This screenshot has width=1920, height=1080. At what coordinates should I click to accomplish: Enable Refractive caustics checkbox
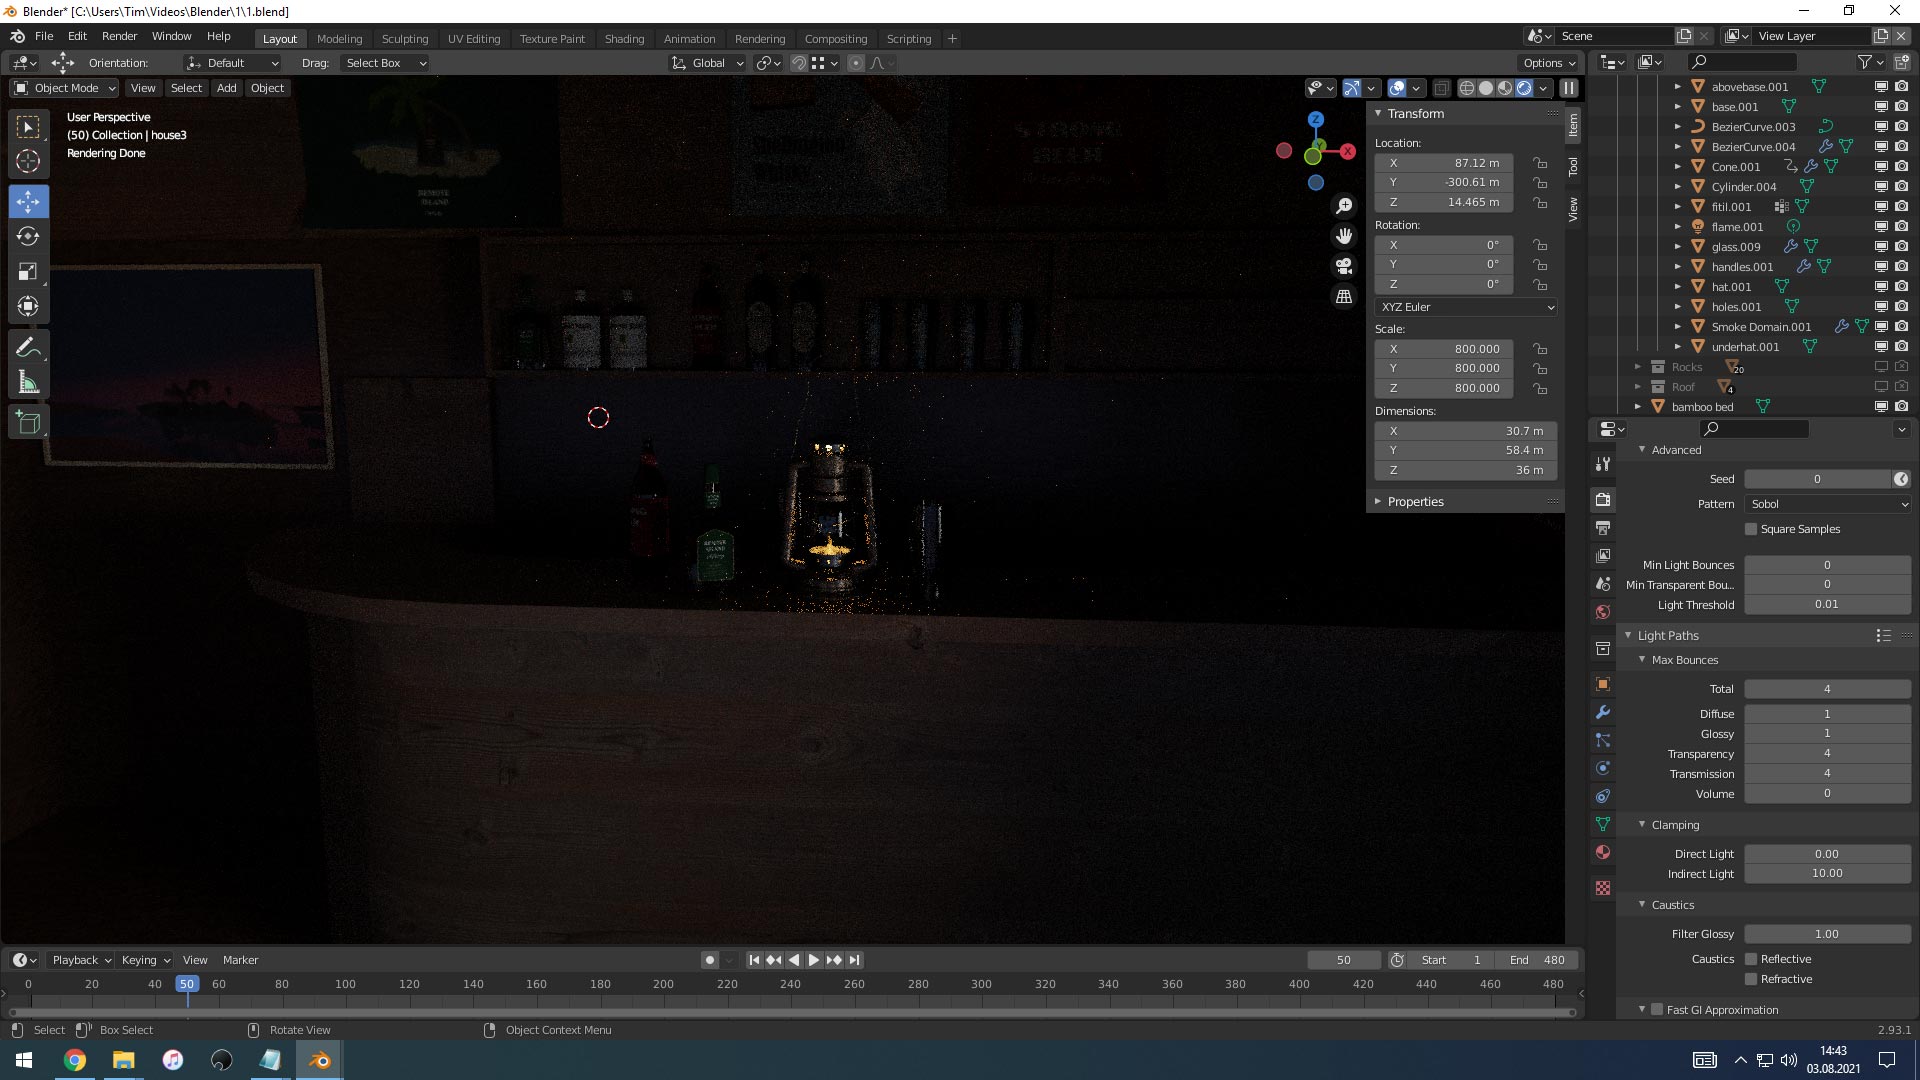click(x=1751, y=979)
